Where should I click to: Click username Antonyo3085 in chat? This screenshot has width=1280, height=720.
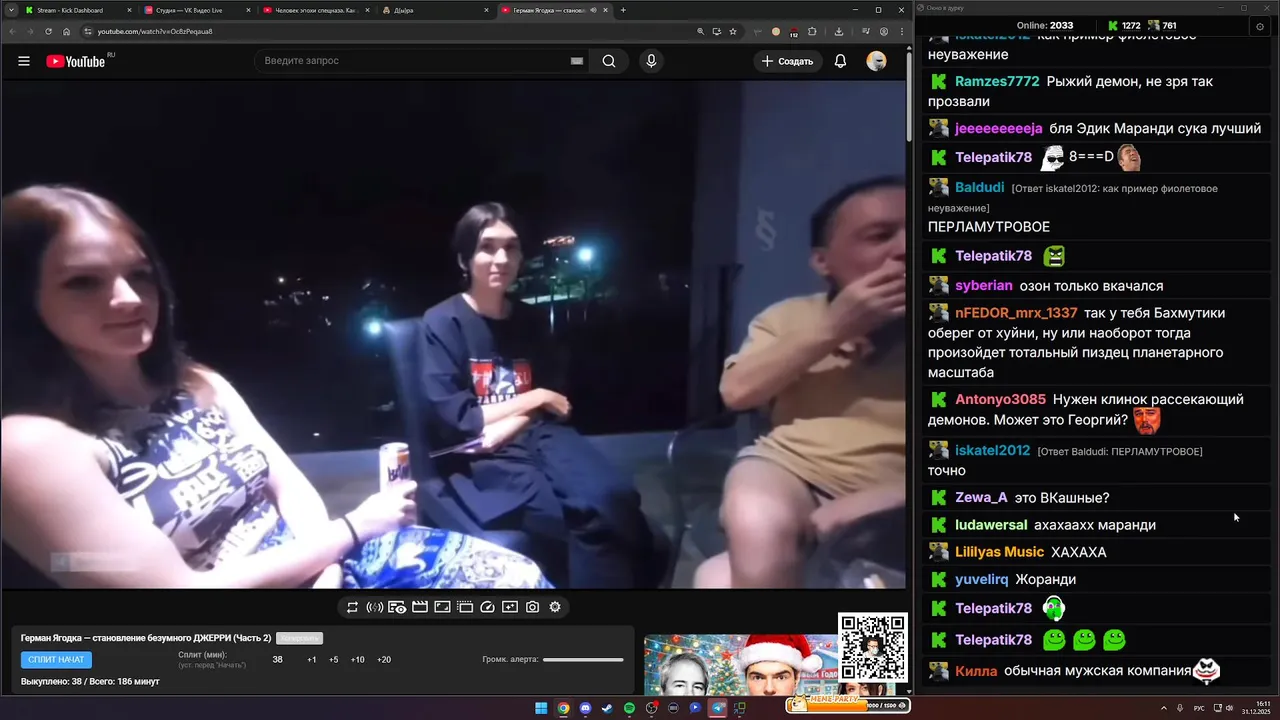tap(1000, 399)
